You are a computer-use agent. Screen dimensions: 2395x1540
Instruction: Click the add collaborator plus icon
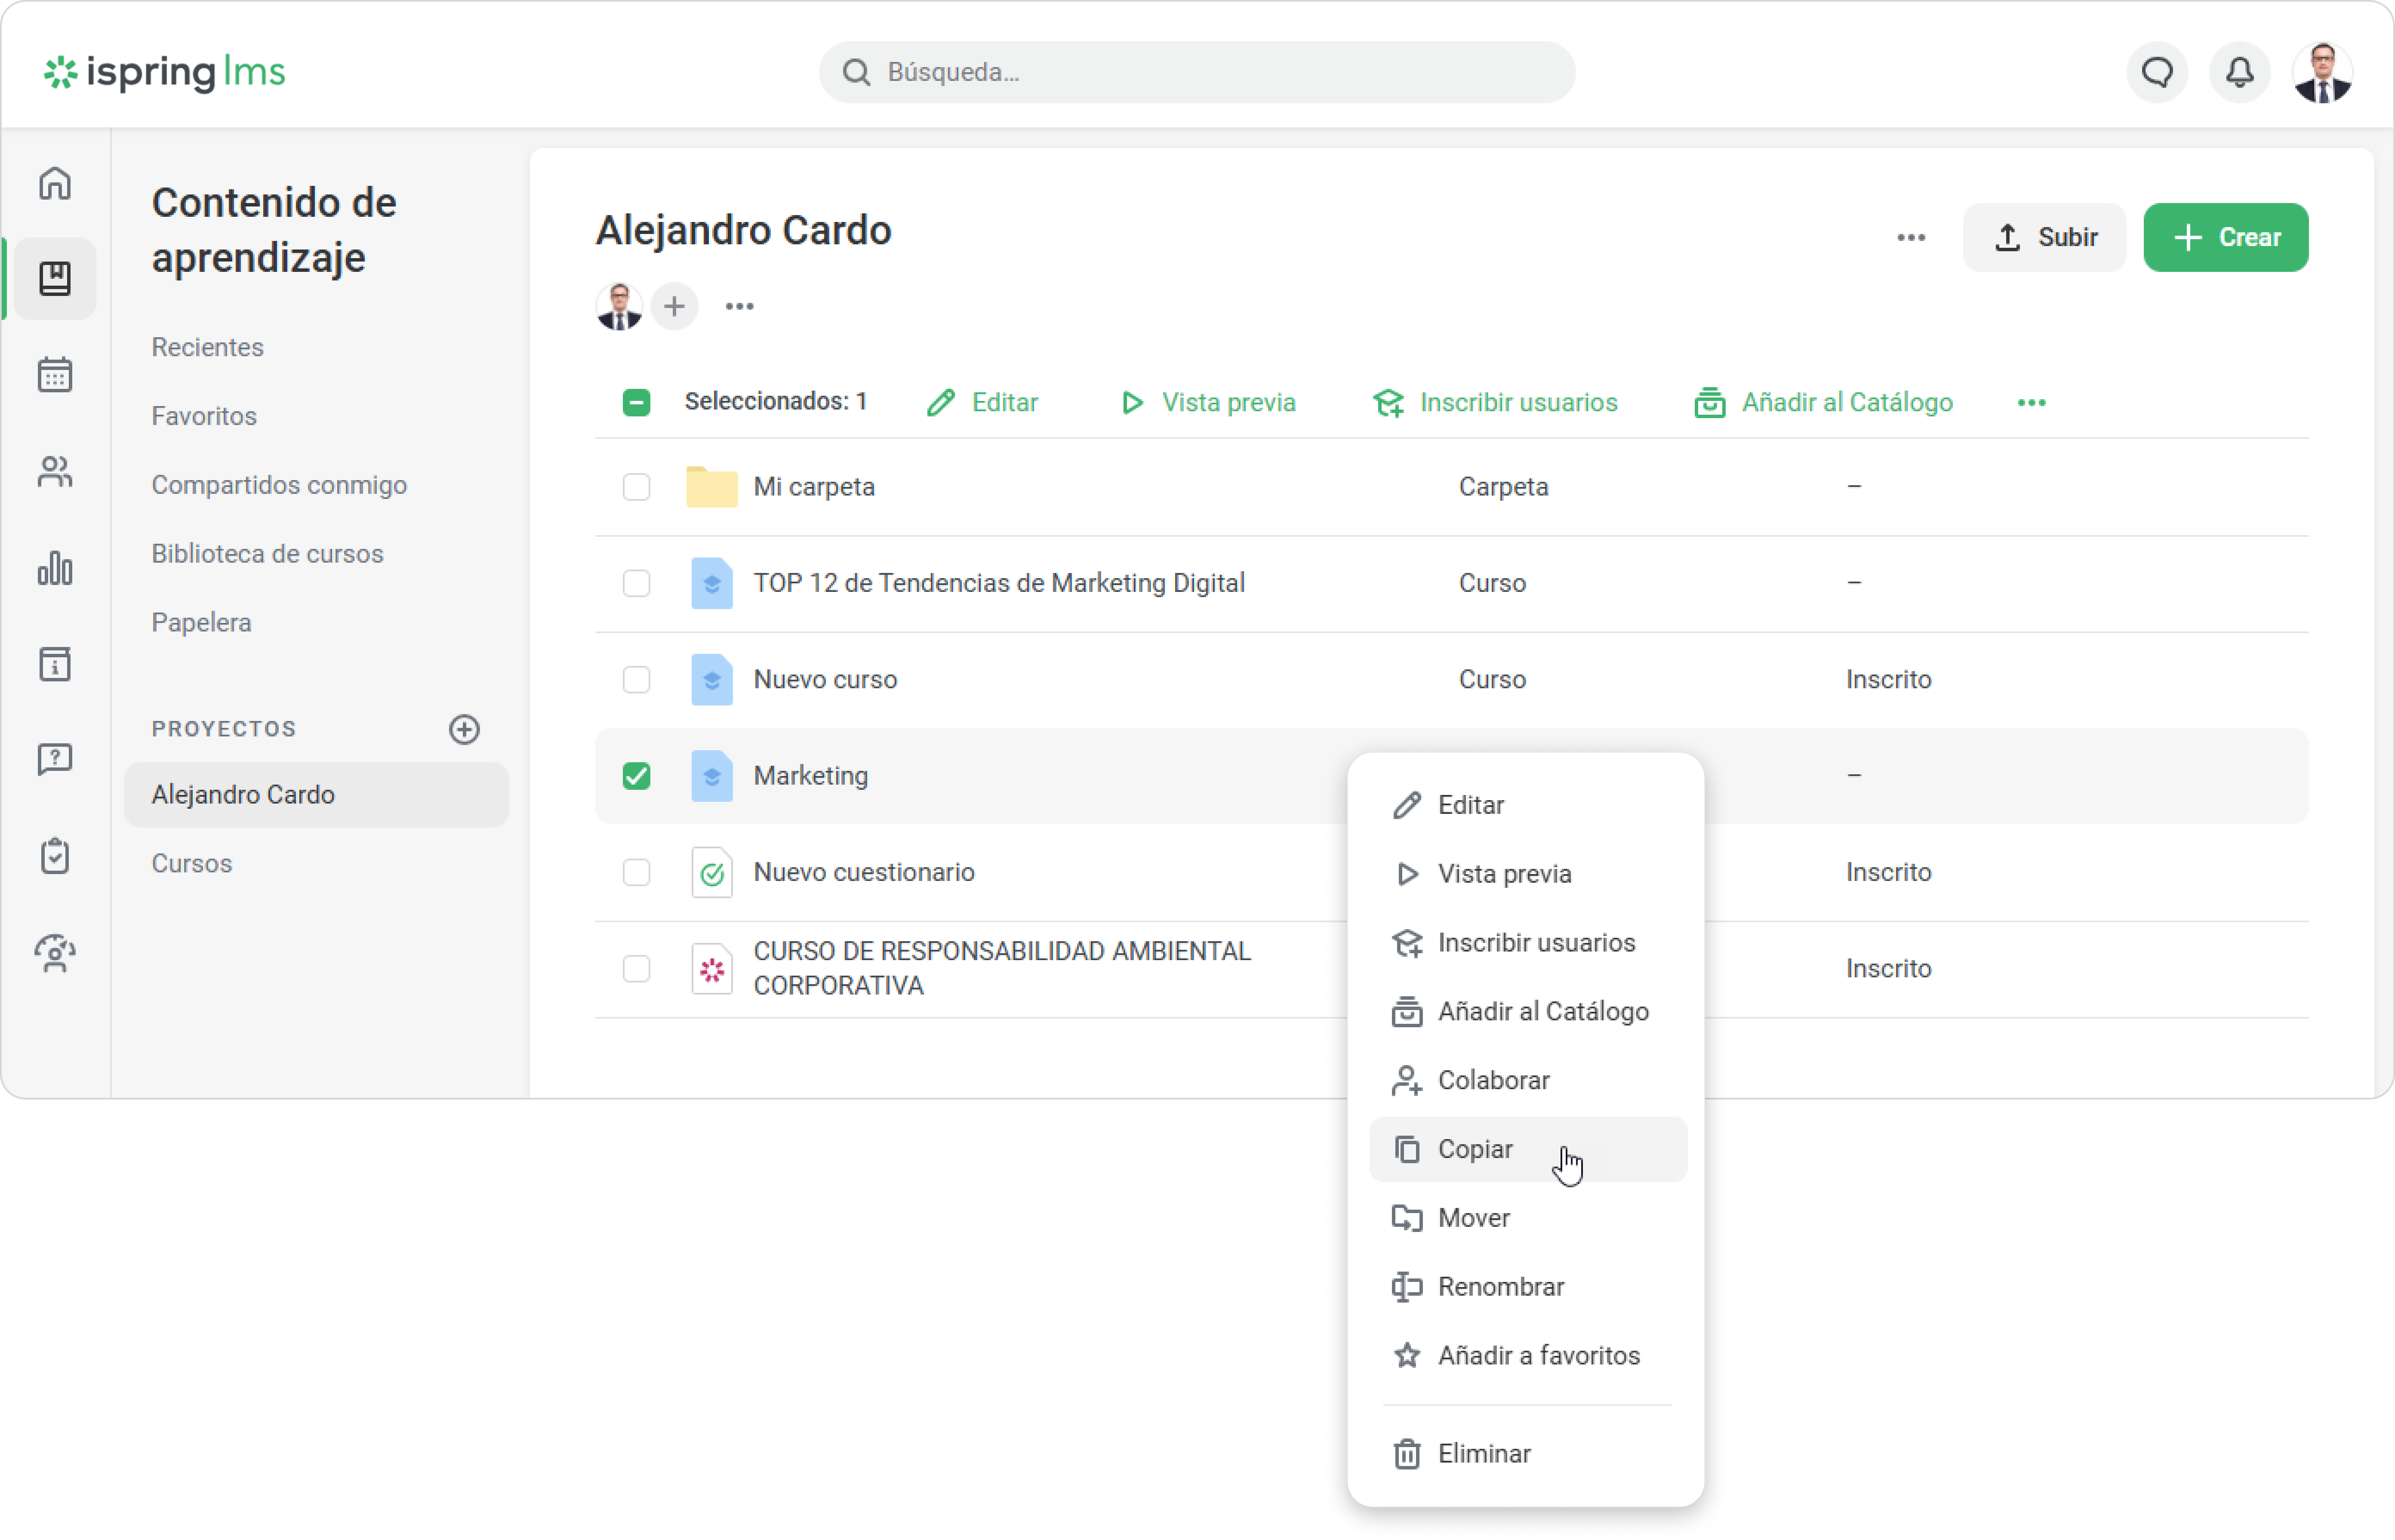click(x=674, y=306)
